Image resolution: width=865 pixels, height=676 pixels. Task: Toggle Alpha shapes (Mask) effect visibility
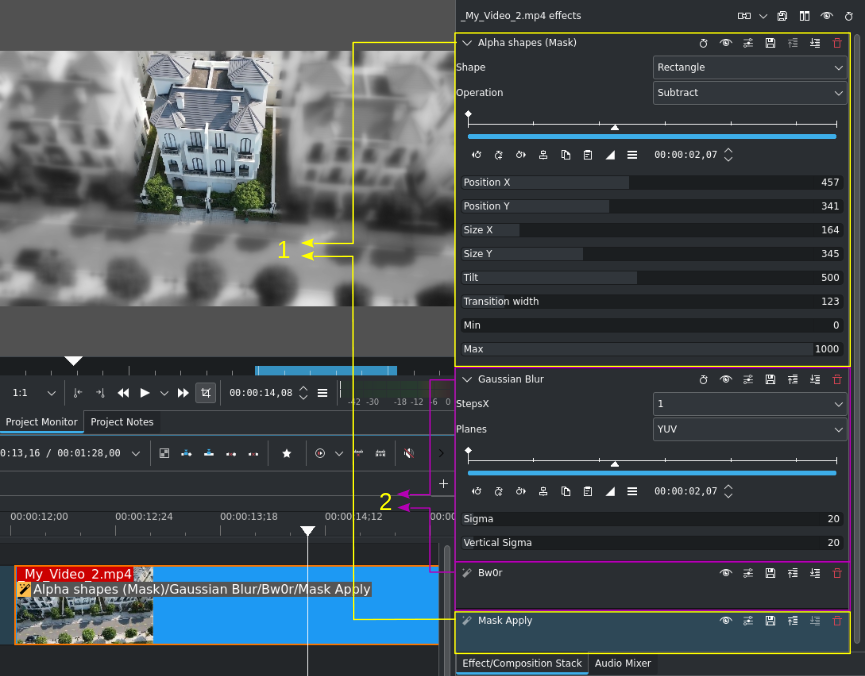pyautogui.click(x=725, y=43)
